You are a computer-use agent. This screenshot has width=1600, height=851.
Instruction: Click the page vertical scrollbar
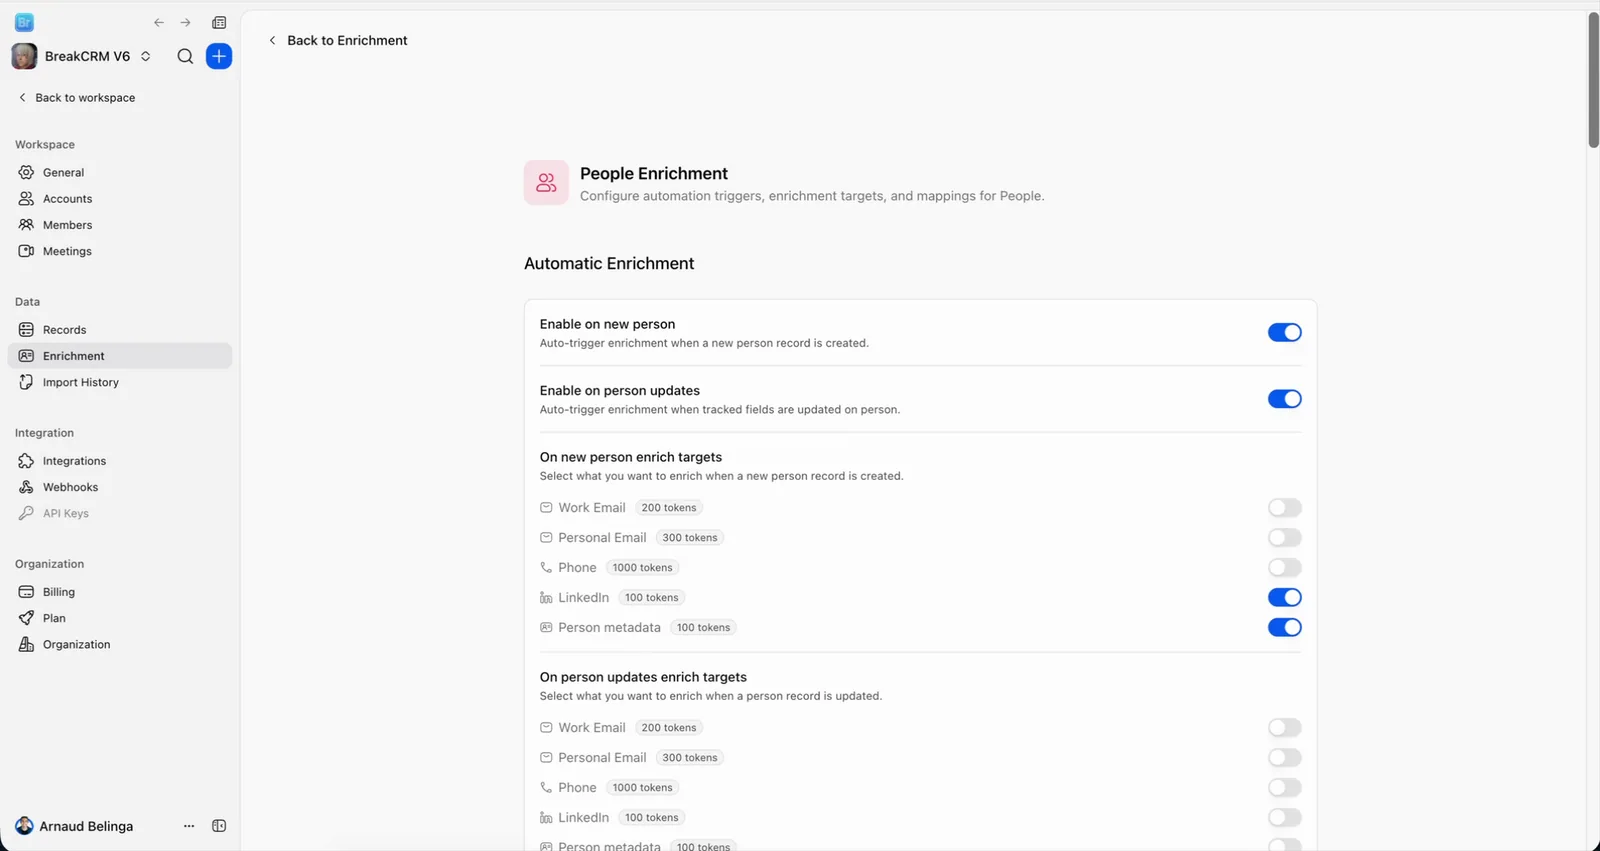(1593, 80)
